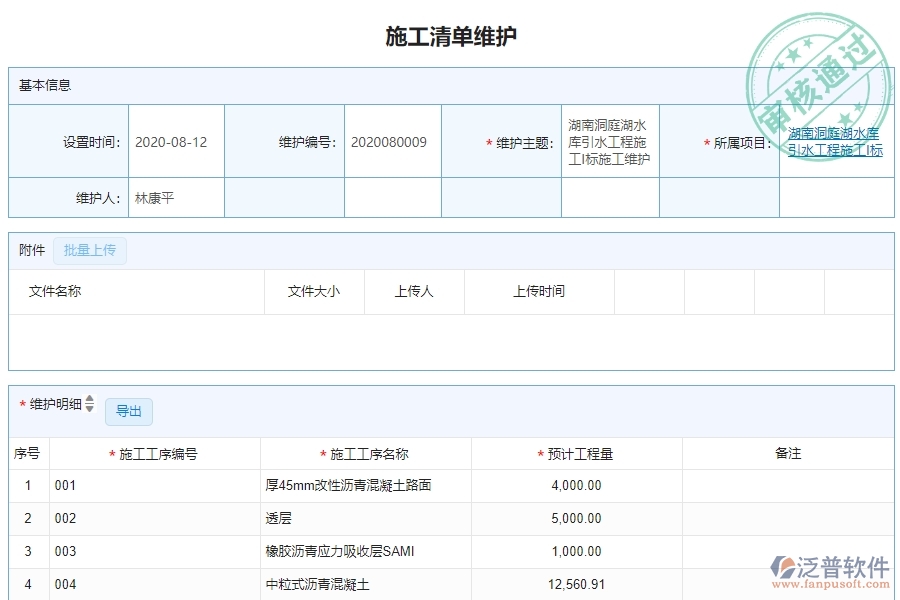Select the 附件 attachments tab
This screenshot has height=600, width=900.
(x=30, y=250)
